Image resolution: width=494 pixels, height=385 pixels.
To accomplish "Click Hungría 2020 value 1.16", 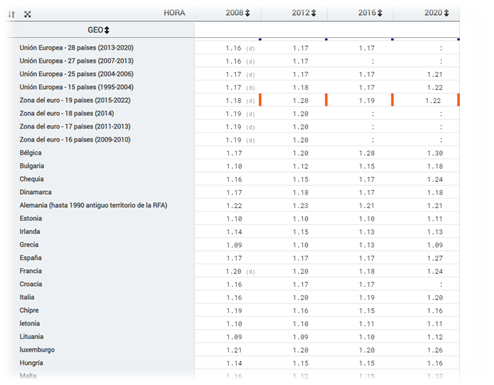I will click(x=435, y=364).
